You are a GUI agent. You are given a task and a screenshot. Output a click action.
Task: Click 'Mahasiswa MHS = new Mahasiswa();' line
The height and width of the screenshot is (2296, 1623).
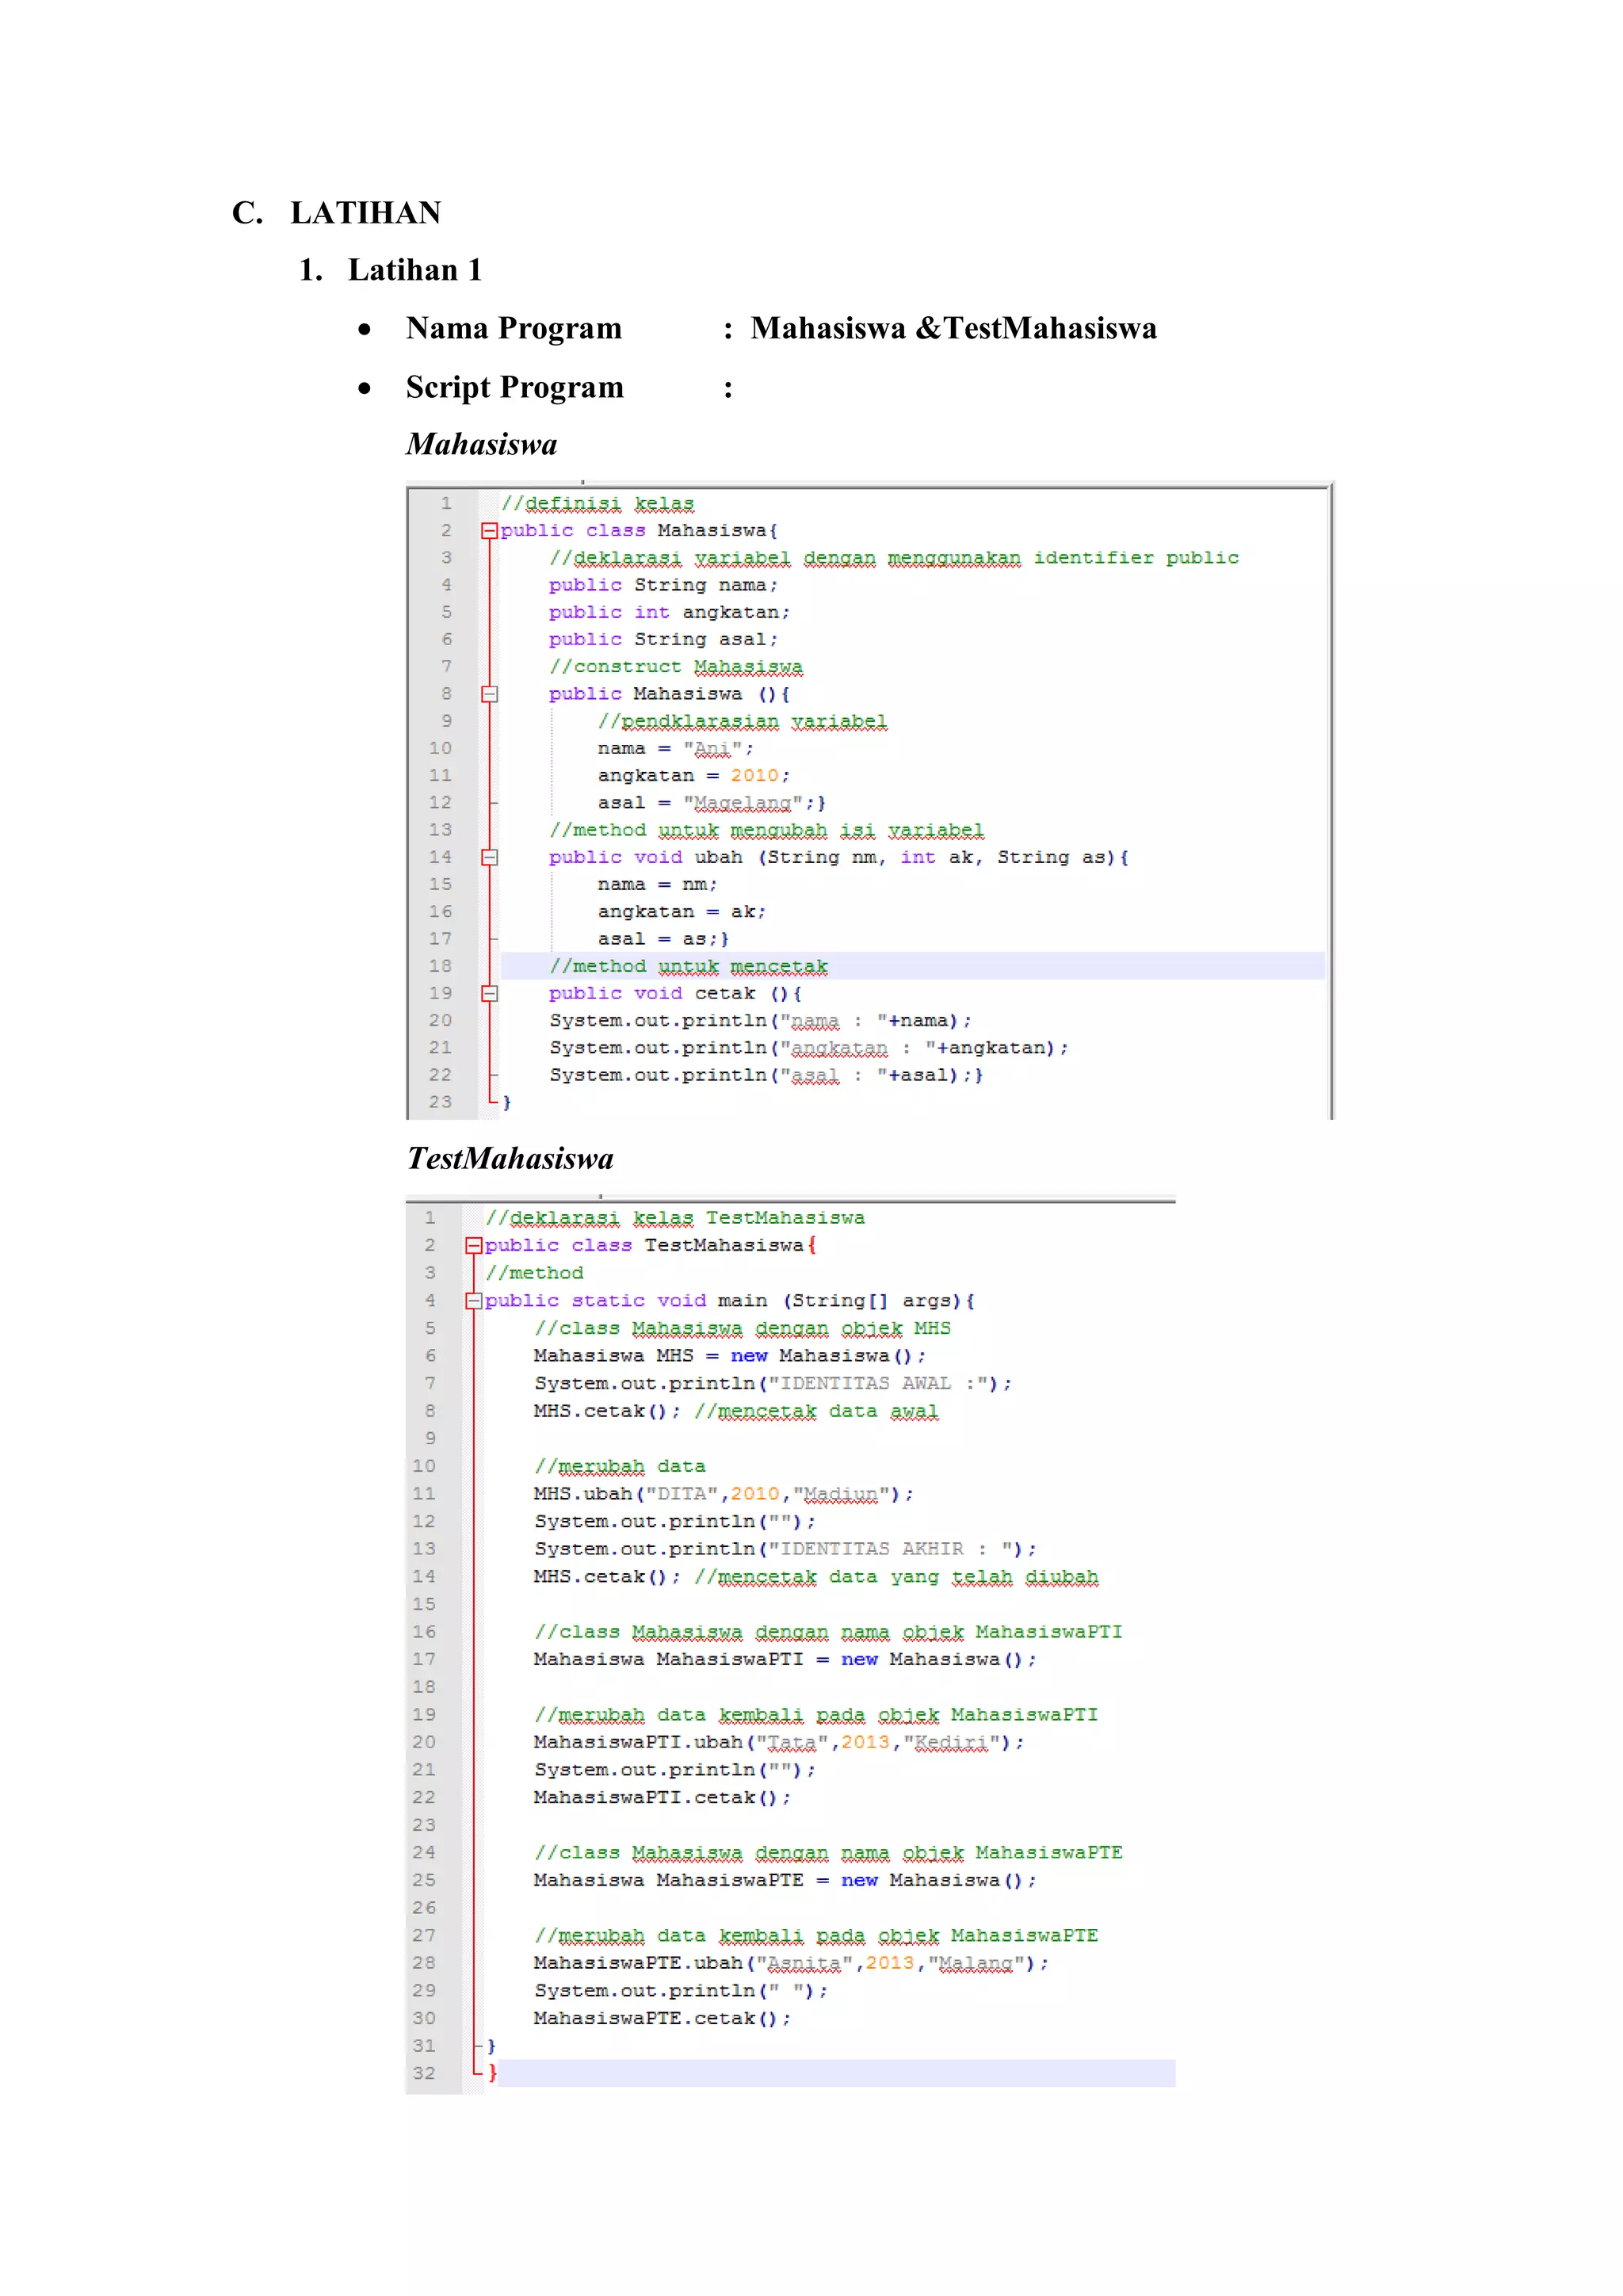pyautogui.click(x=729, y=1356)
